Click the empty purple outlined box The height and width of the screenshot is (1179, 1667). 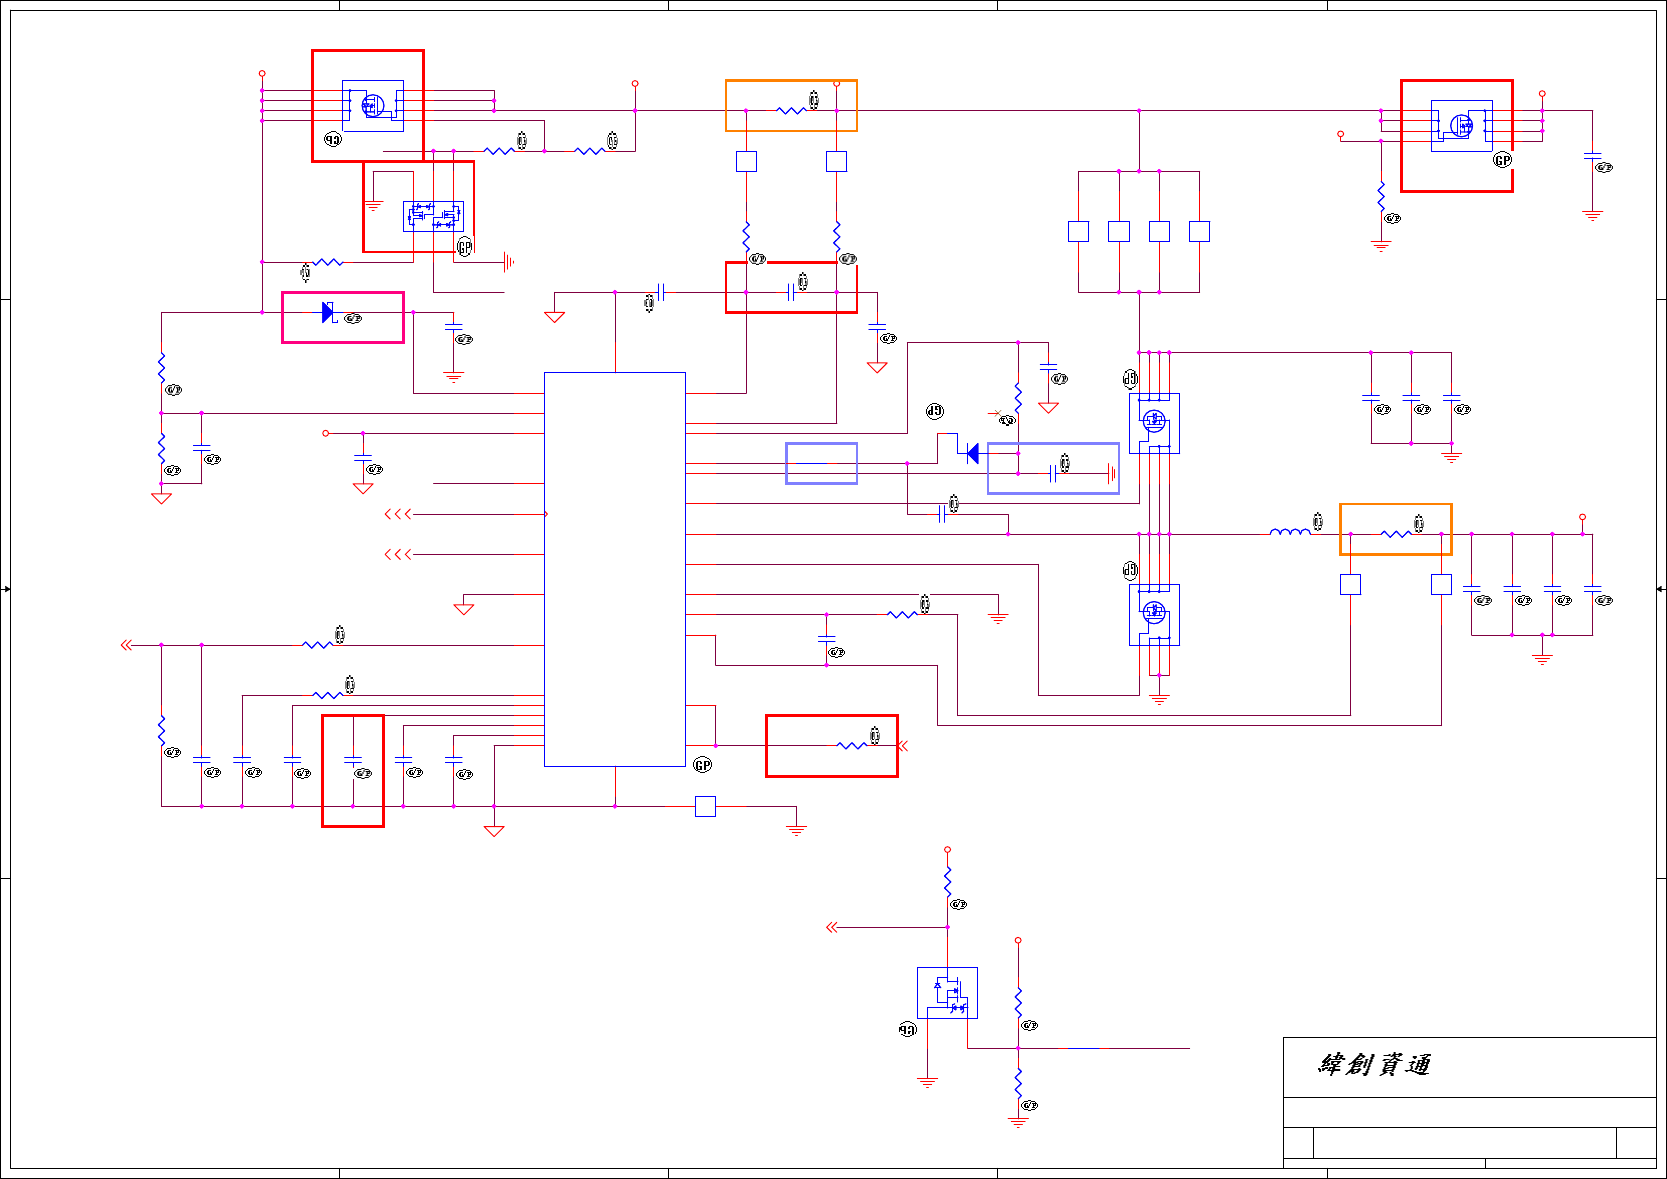coord(821,463)
